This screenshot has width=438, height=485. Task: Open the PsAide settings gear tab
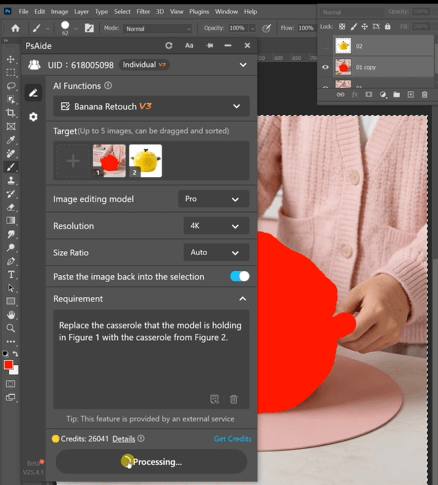tap(33, 117)
